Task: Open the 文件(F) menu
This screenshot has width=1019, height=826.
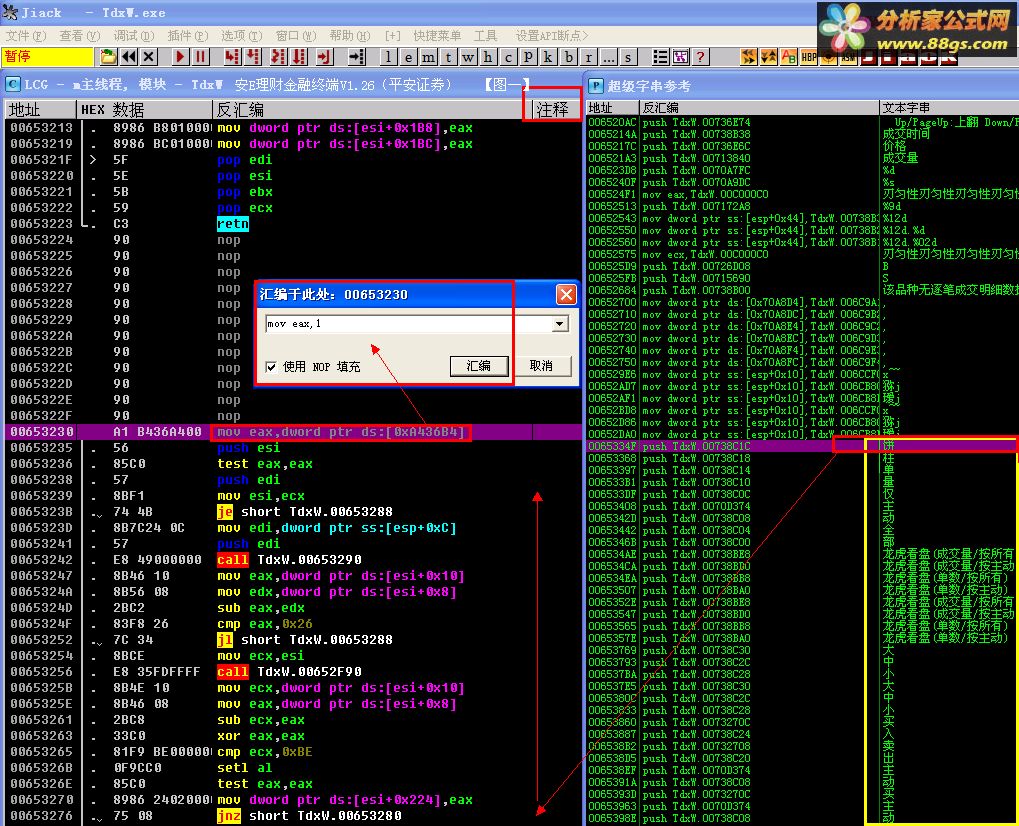Action: click(x=26, y=36)
